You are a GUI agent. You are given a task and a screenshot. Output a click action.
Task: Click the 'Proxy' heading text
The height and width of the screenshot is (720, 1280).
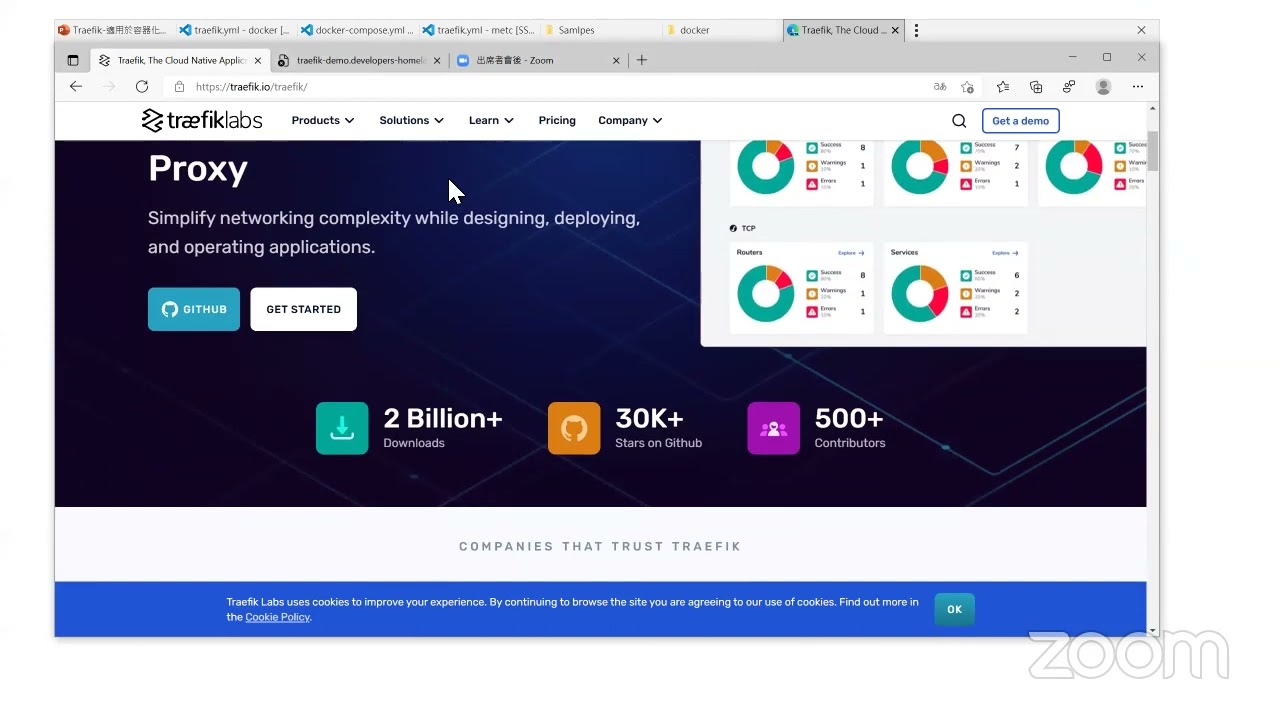click(x=198, y=169)
